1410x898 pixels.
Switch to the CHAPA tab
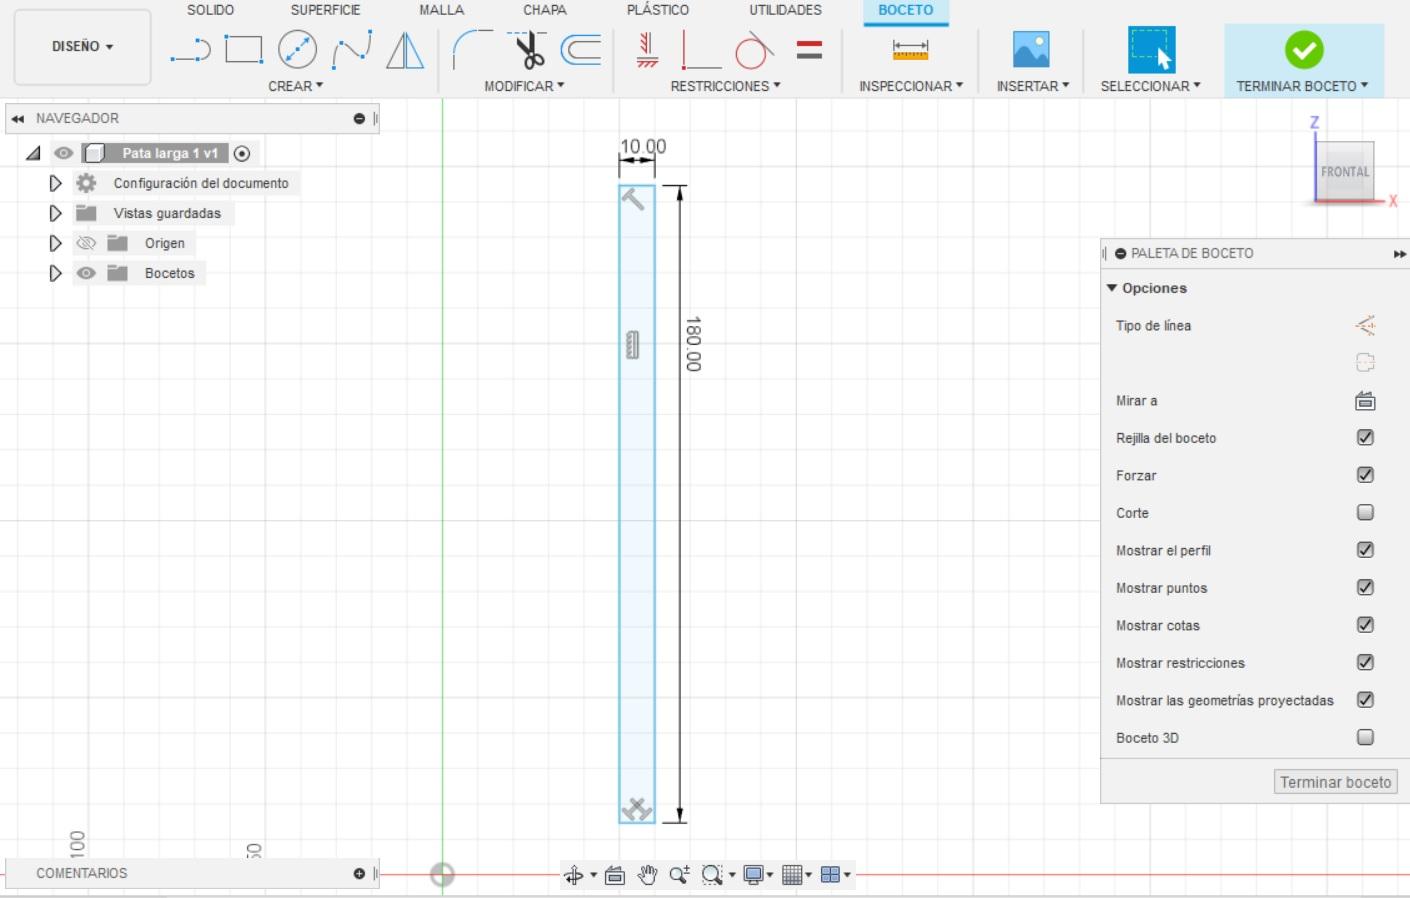click(544, 10)
